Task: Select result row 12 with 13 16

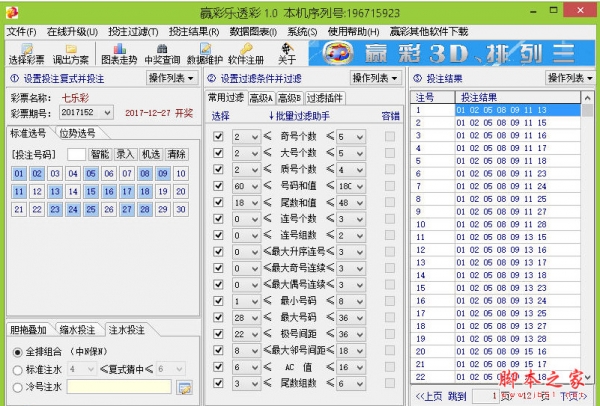Action: tap(496, 249)
